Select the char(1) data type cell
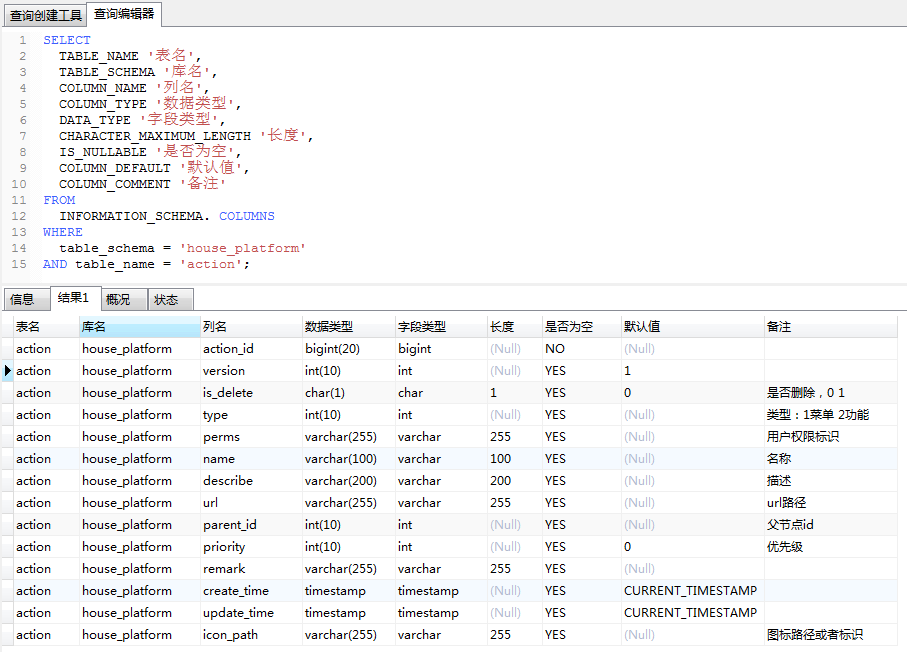Viewport: 907px width, 652px height. pyautogui.click(x=349, y=393)
